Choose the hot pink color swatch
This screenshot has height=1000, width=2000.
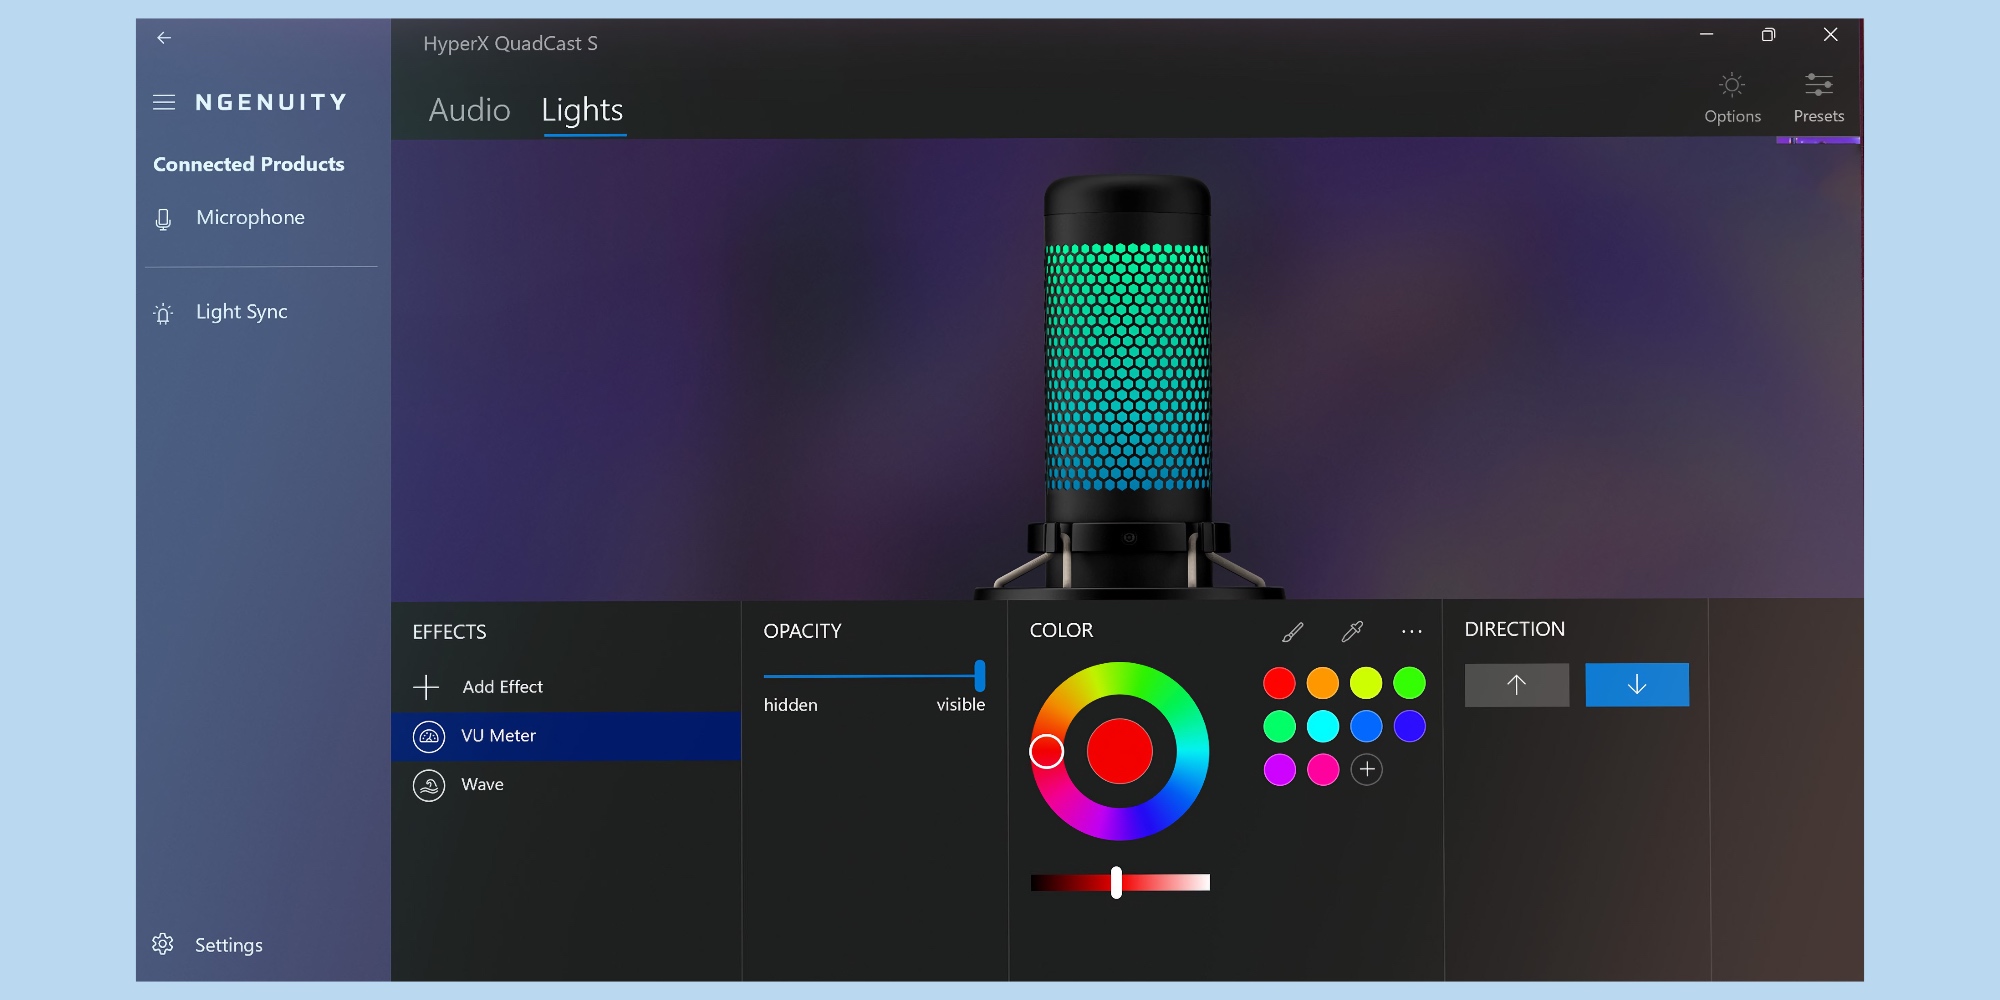coord(1323,770)
